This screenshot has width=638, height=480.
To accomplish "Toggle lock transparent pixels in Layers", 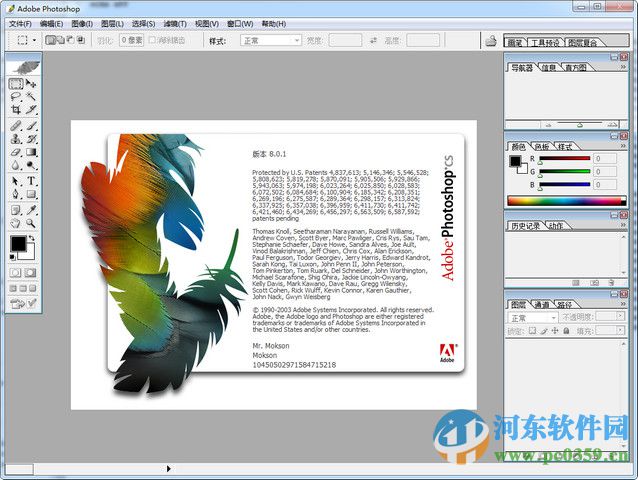I will pyautogui.click(x=532, y=331).
